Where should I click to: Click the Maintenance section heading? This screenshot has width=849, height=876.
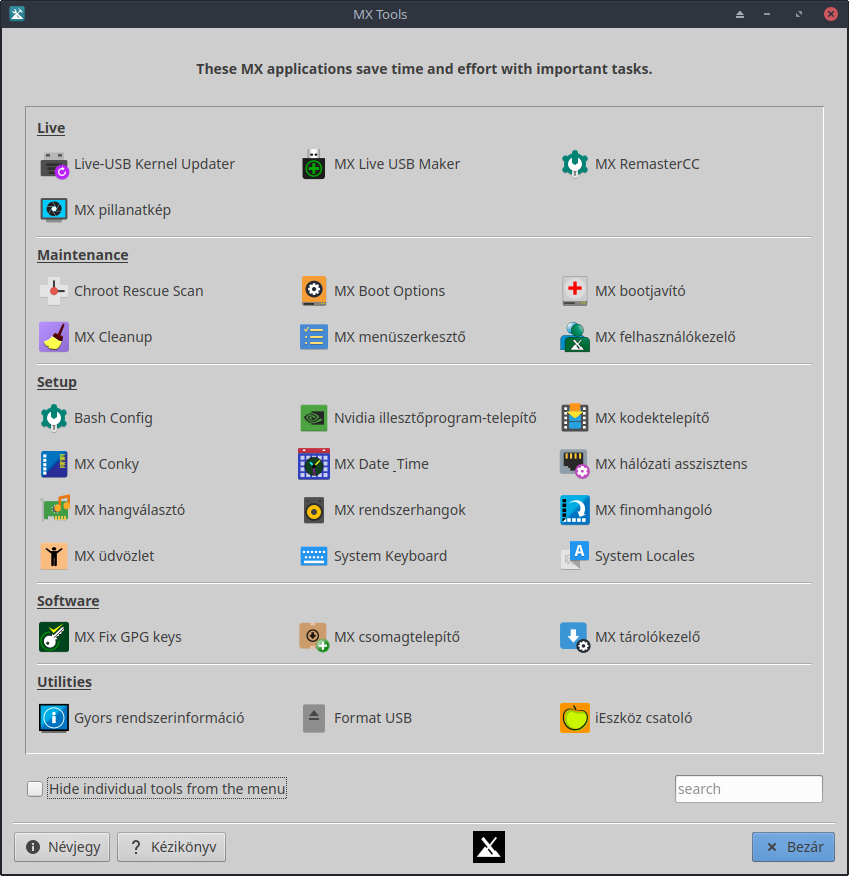pyautogui.click(x=83, y=255)
